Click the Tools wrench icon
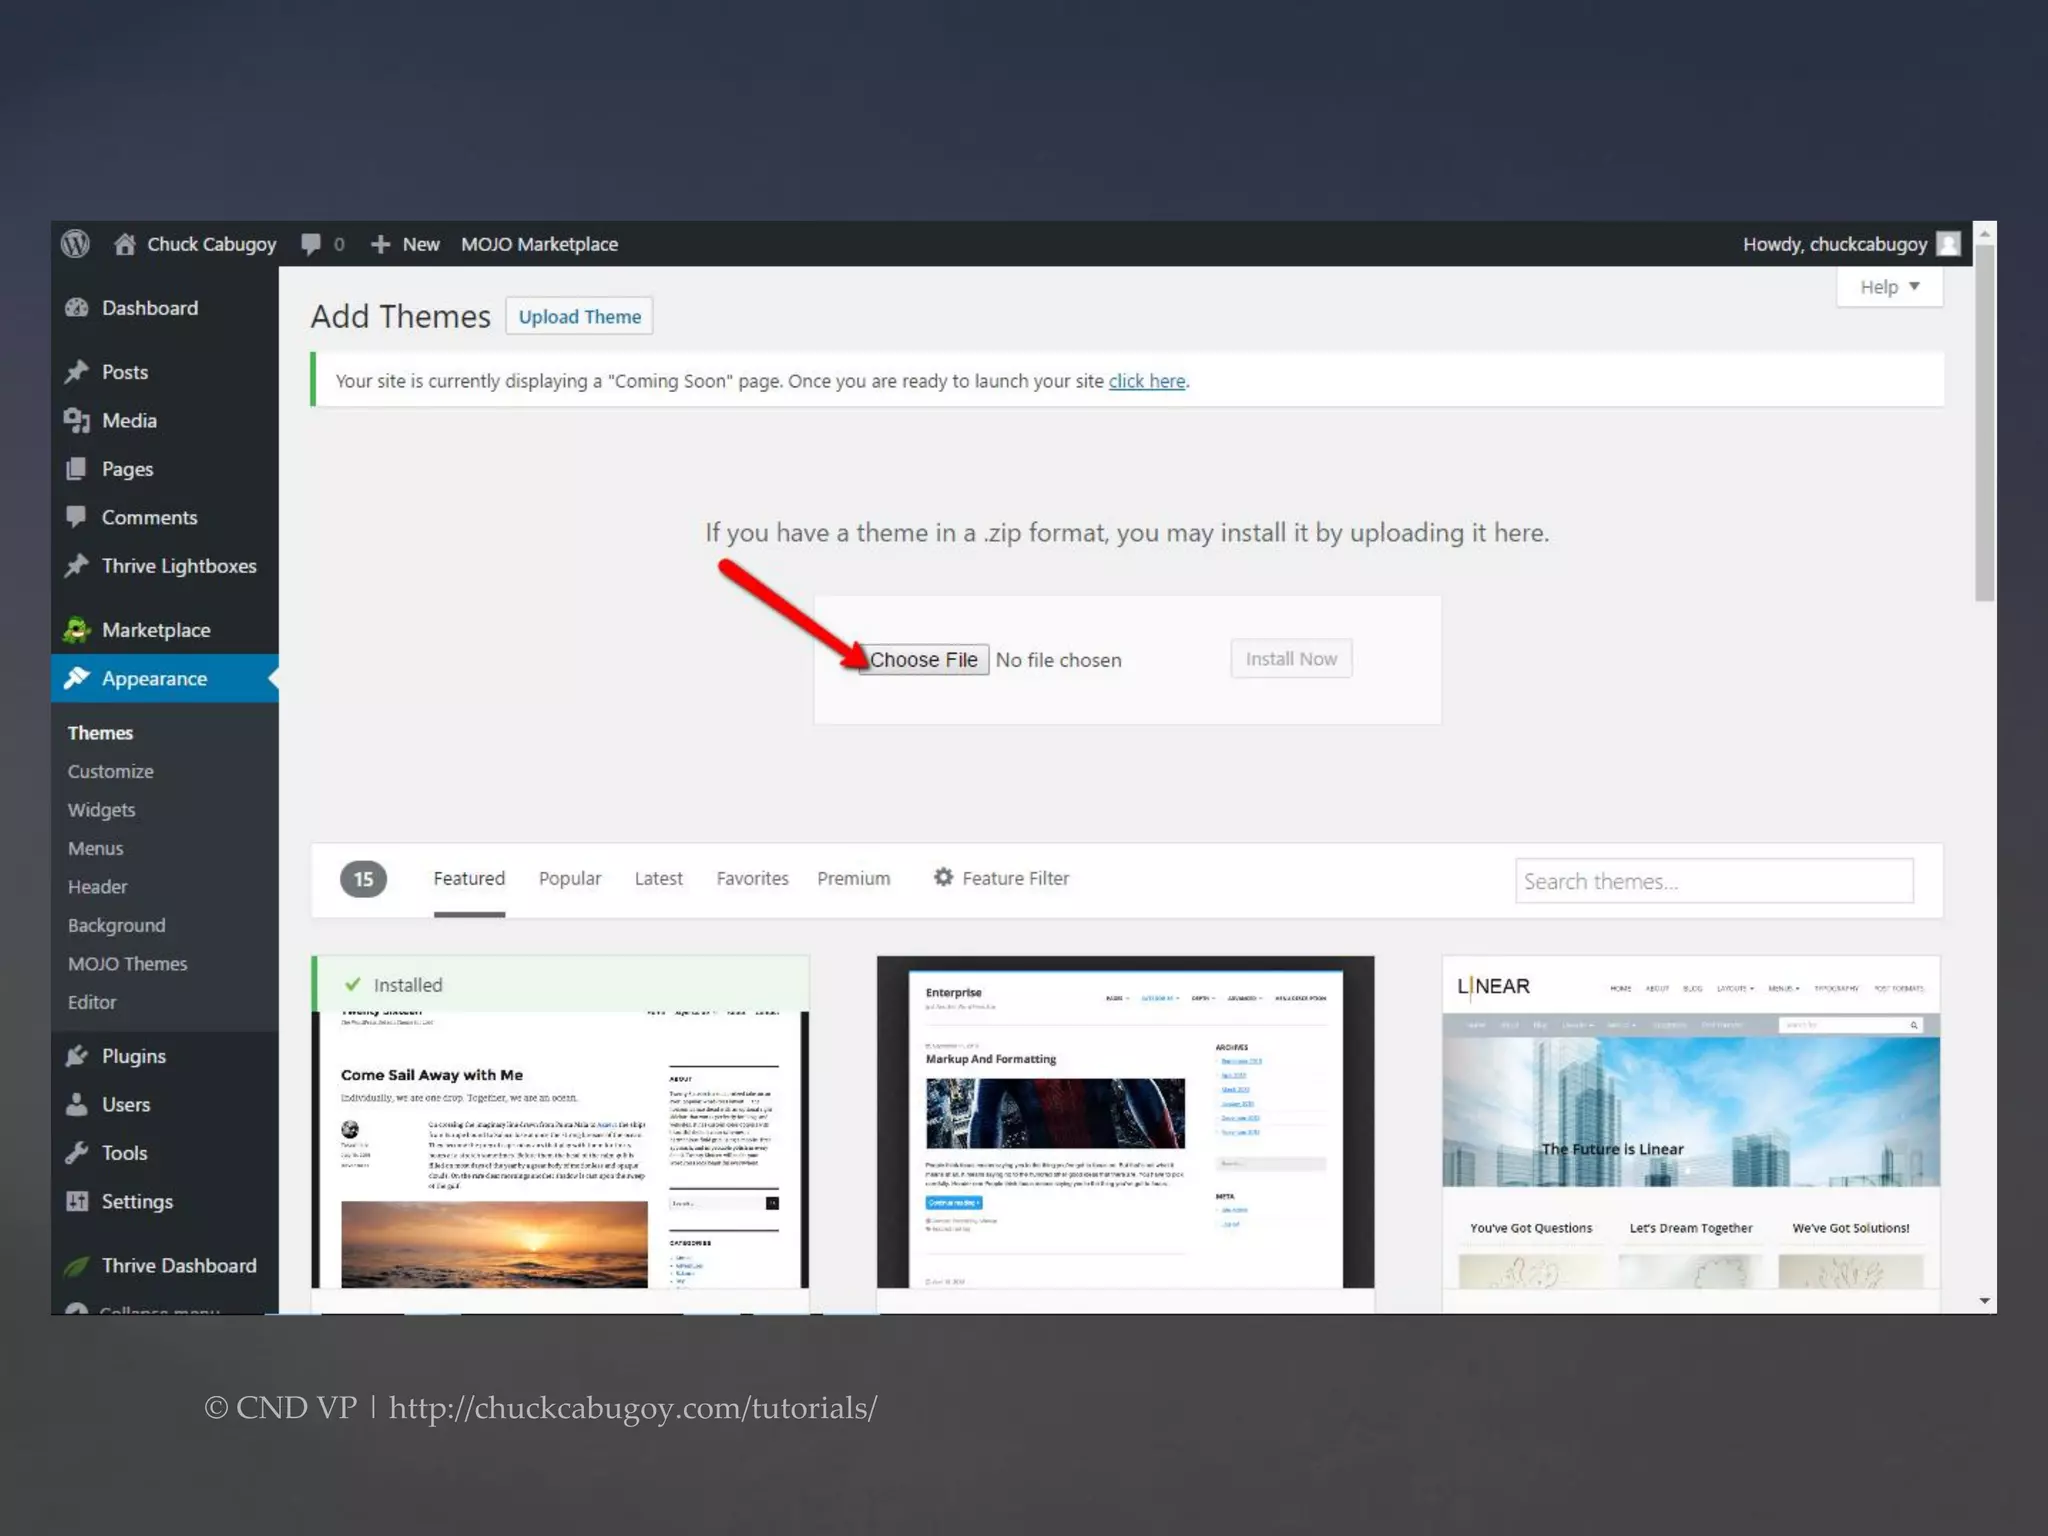Viewport: 2048px width, 1536px height. click(x=77, y=1153)
